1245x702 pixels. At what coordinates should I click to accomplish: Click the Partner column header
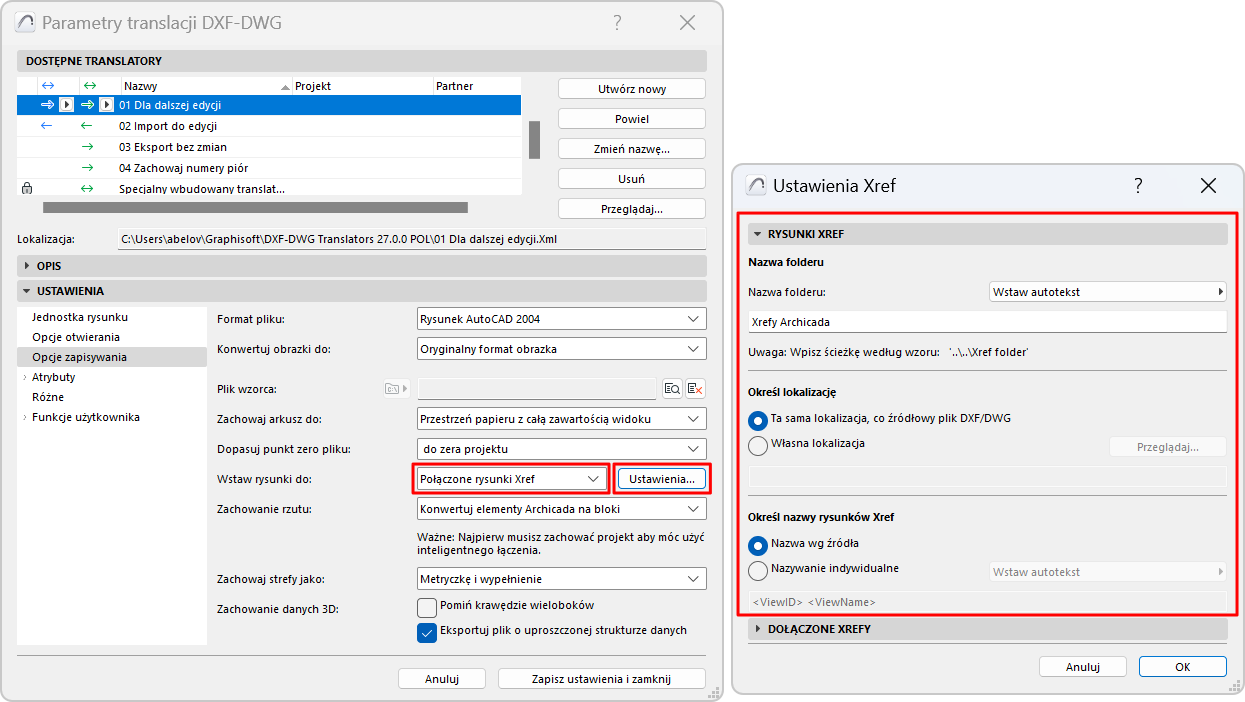(476, 86)
